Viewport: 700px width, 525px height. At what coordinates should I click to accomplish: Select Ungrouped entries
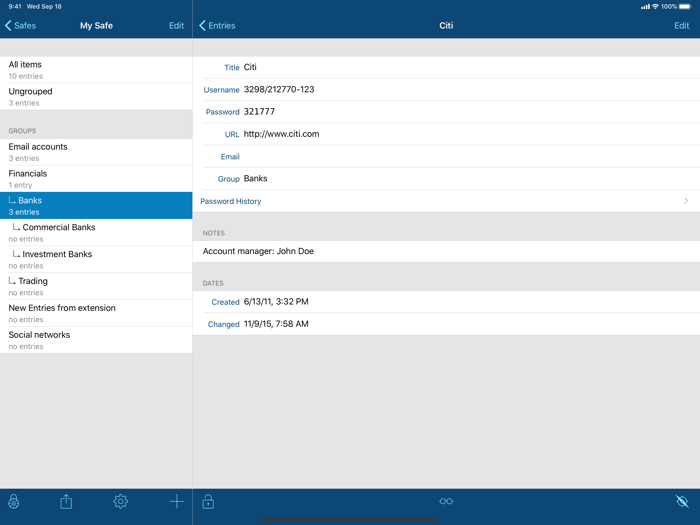(96, 96)
